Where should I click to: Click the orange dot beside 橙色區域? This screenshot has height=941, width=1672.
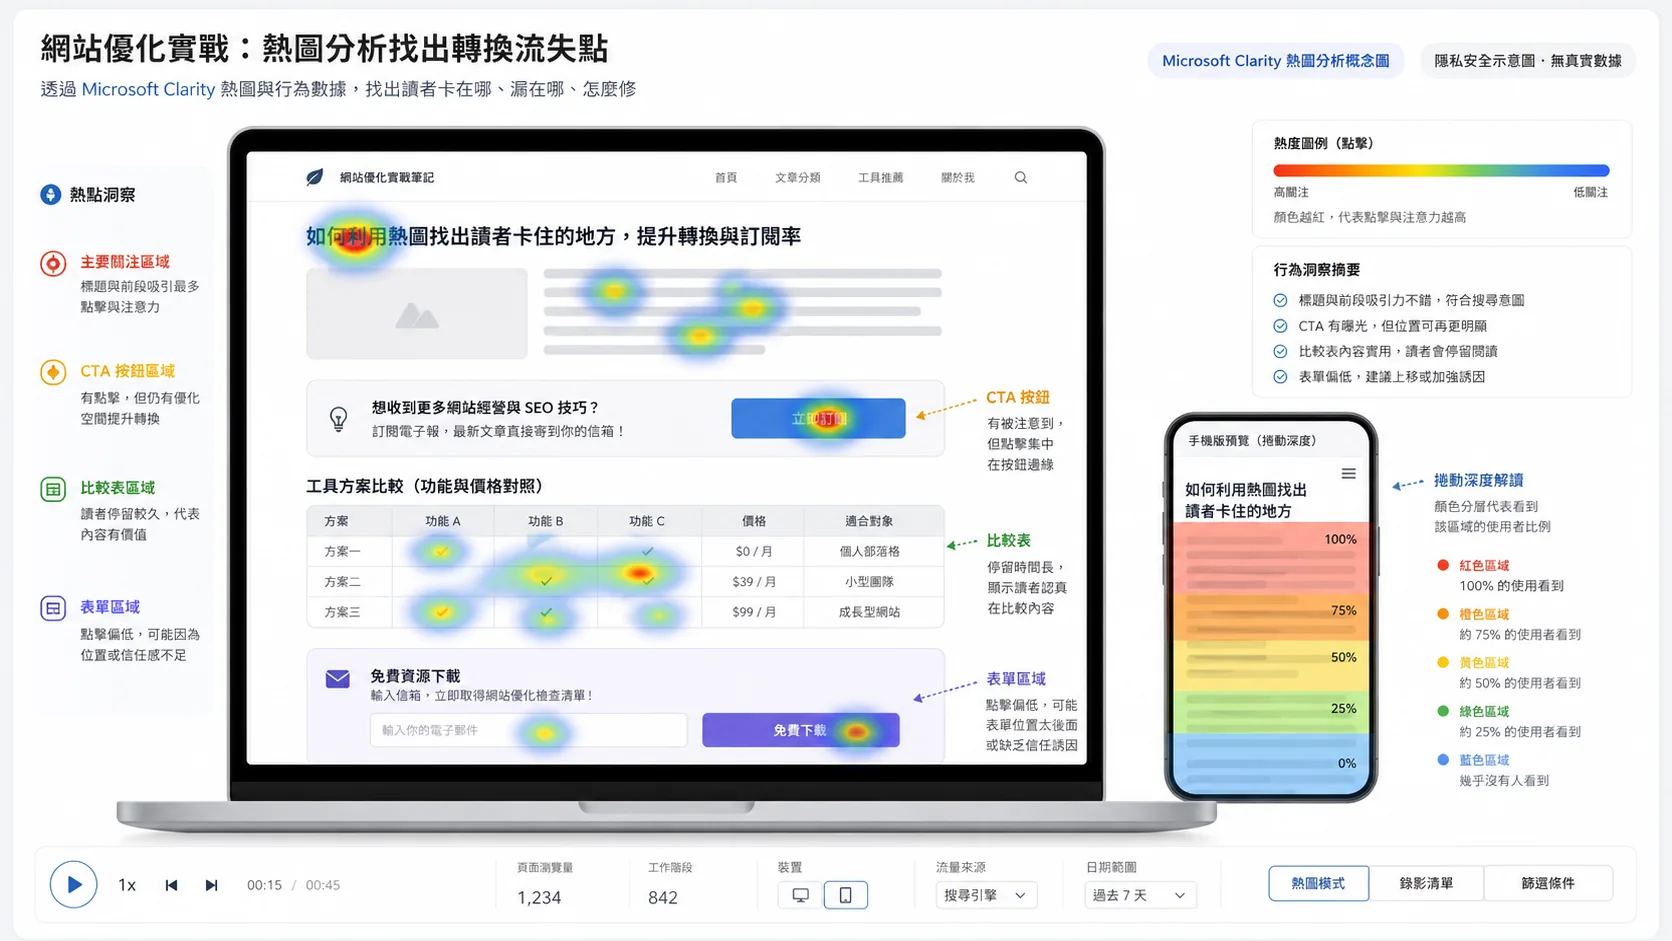1443,614
